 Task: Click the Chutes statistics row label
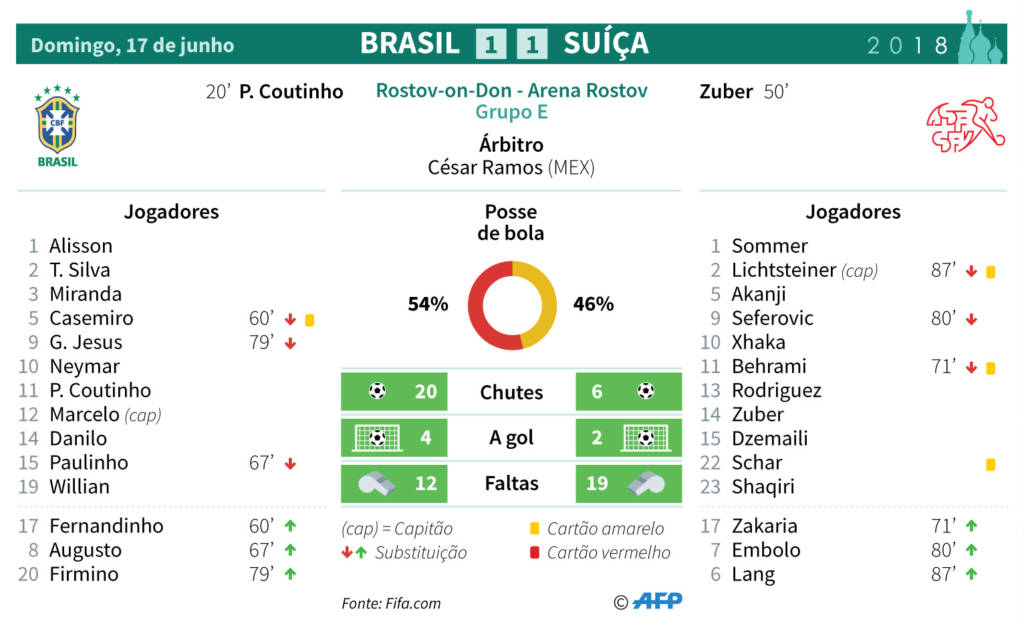coord(511,392)
